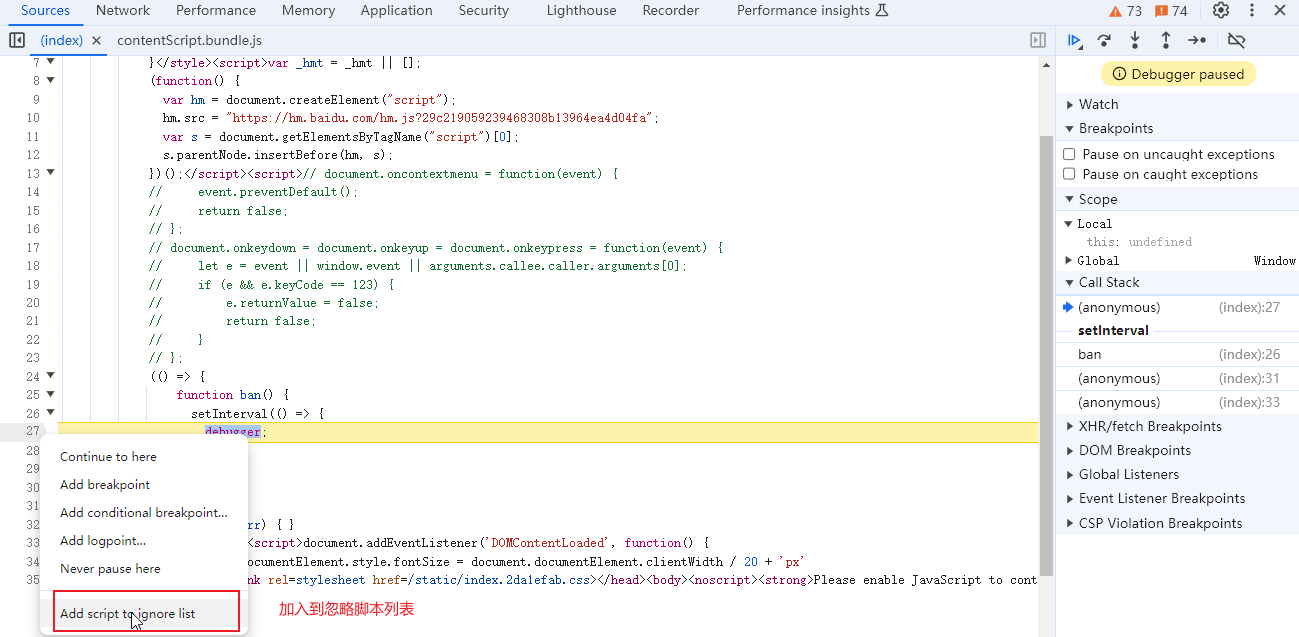Expand the Global scope entry
The width and height of the screenshot is (1299, 637).
[x=1098, y=260]
